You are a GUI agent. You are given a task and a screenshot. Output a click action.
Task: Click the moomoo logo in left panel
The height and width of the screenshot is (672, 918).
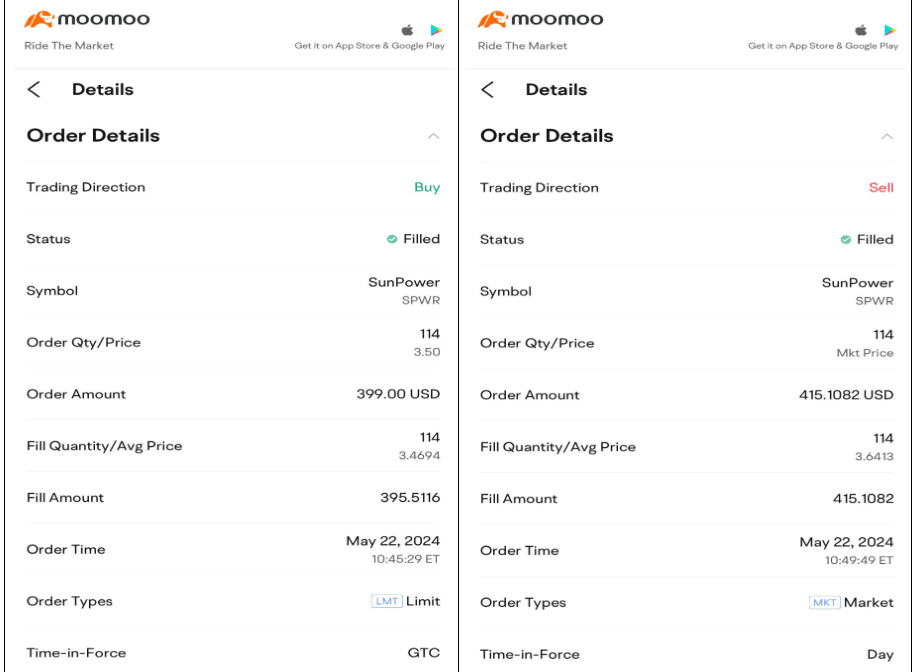[76, 21]
